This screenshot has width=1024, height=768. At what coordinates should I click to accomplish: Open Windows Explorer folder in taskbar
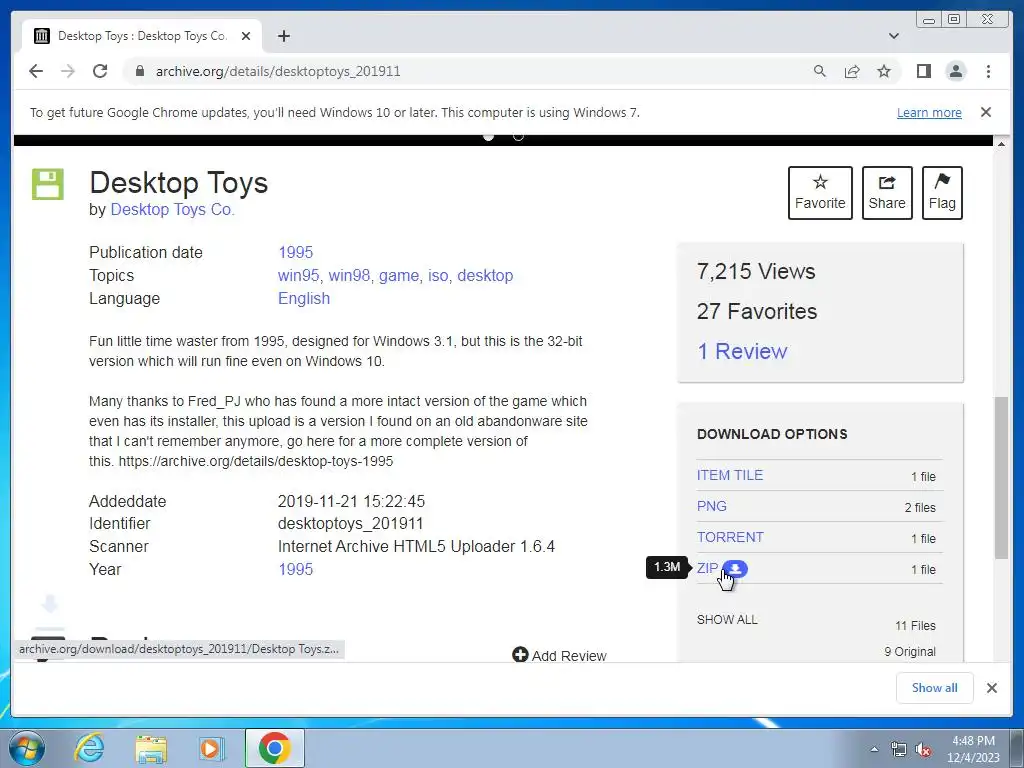151,748
